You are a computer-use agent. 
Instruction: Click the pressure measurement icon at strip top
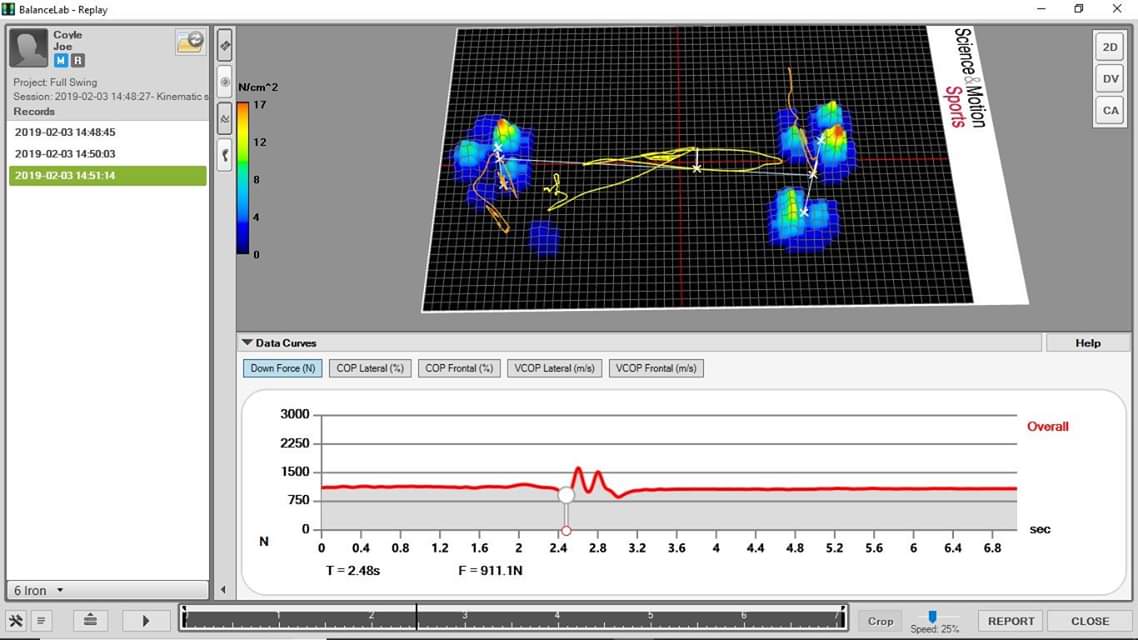click(x=224, y=45)
